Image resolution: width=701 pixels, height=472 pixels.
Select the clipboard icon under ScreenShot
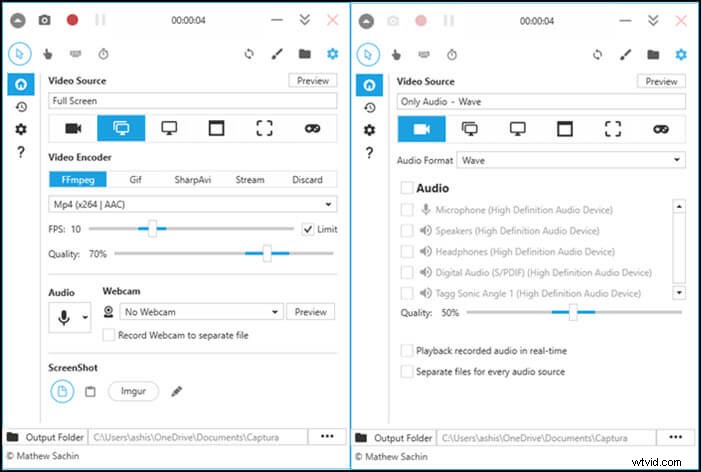click(x=90, y=391)
